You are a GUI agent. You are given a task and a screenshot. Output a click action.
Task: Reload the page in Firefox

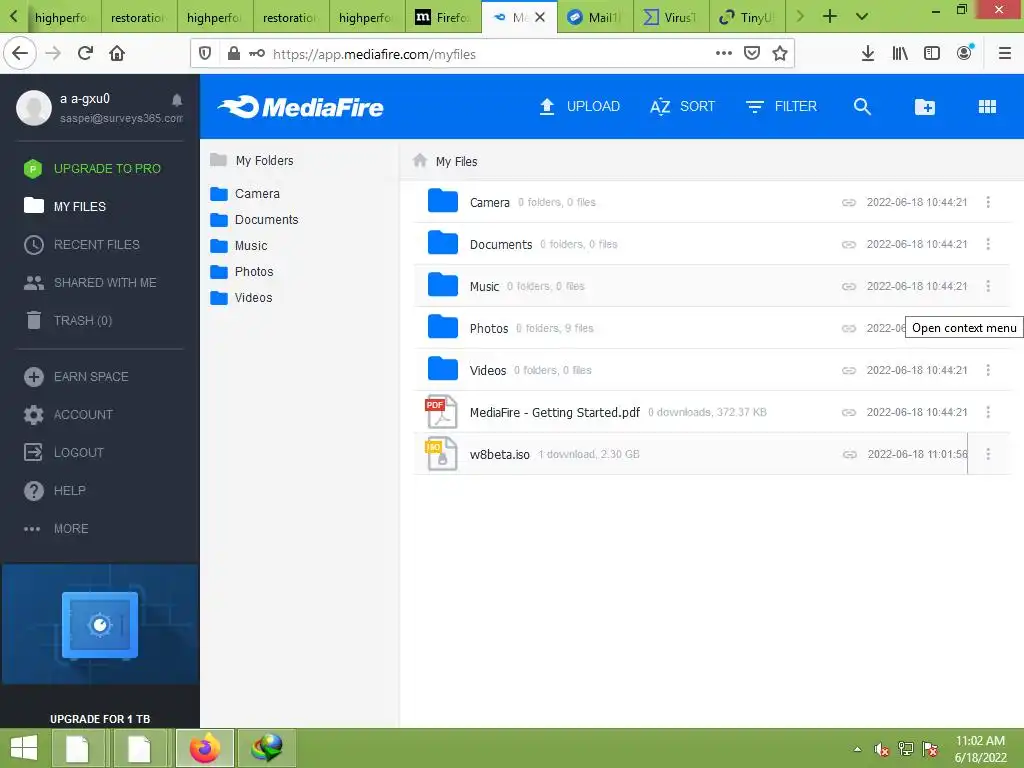click(85, 53)
